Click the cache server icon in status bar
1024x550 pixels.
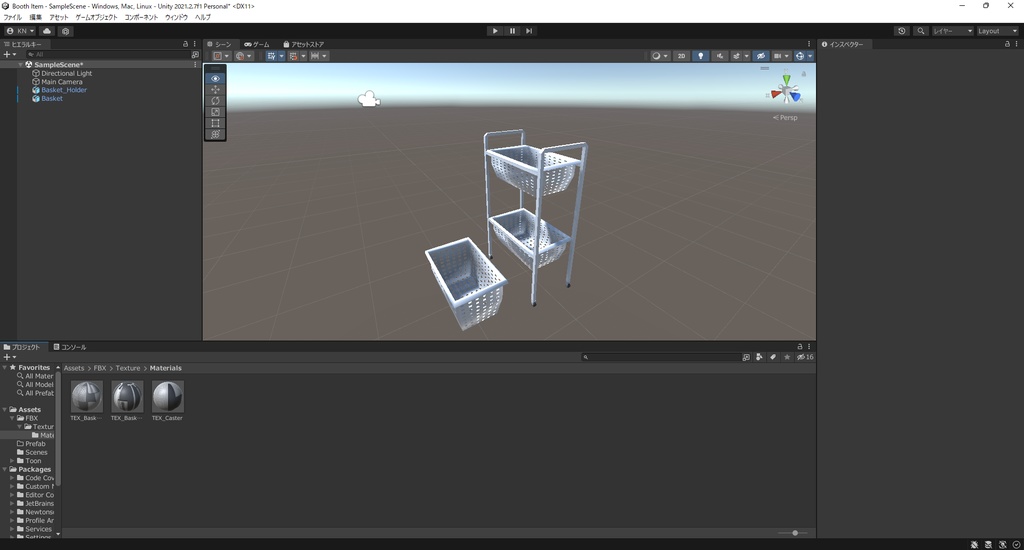(x=988, y=544)
